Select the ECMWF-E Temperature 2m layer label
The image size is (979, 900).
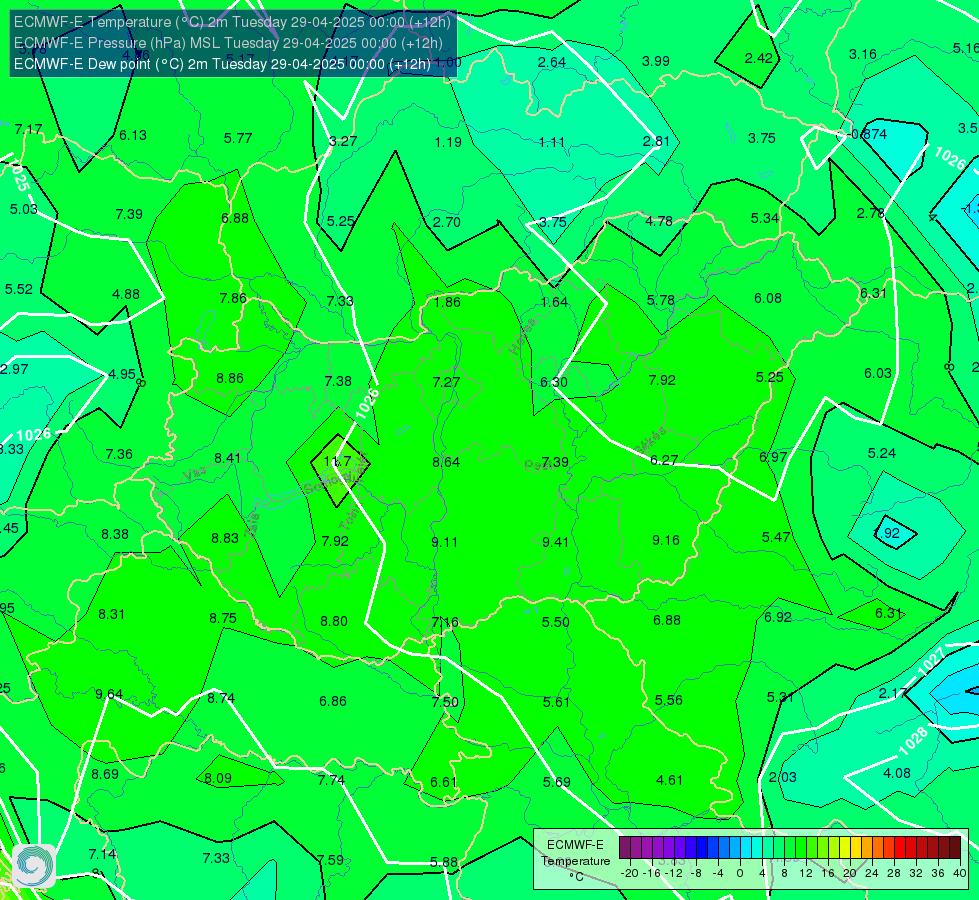point(232,22)
